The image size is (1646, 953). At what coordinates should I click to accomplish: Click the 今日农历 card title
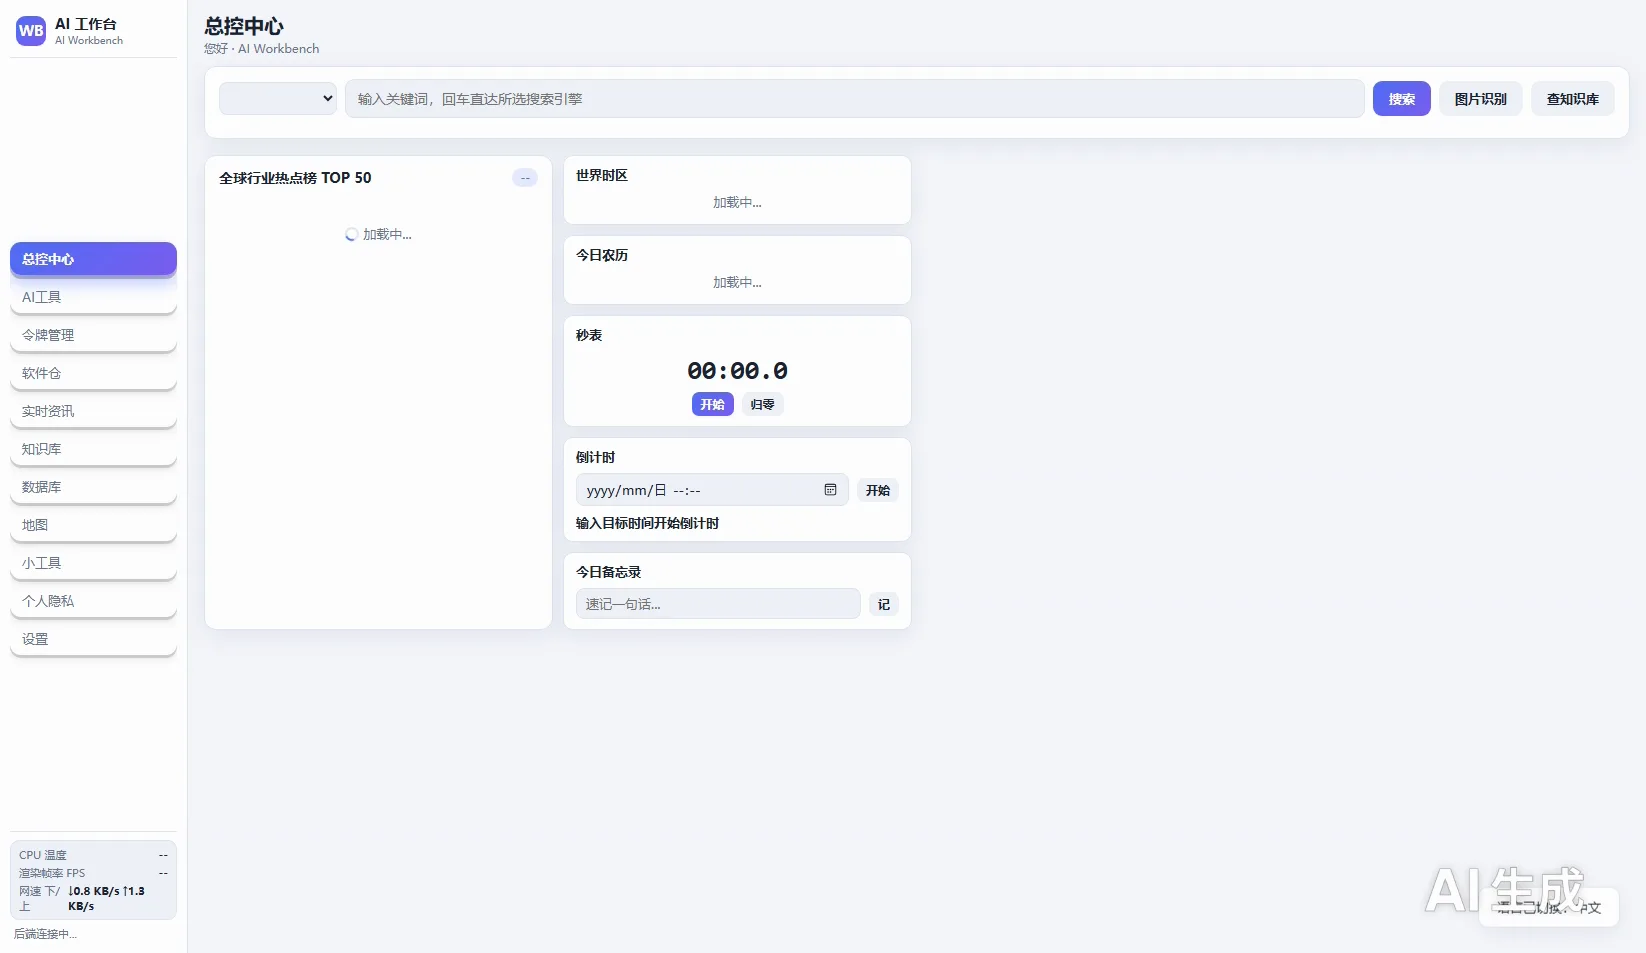tap(602, 255)
